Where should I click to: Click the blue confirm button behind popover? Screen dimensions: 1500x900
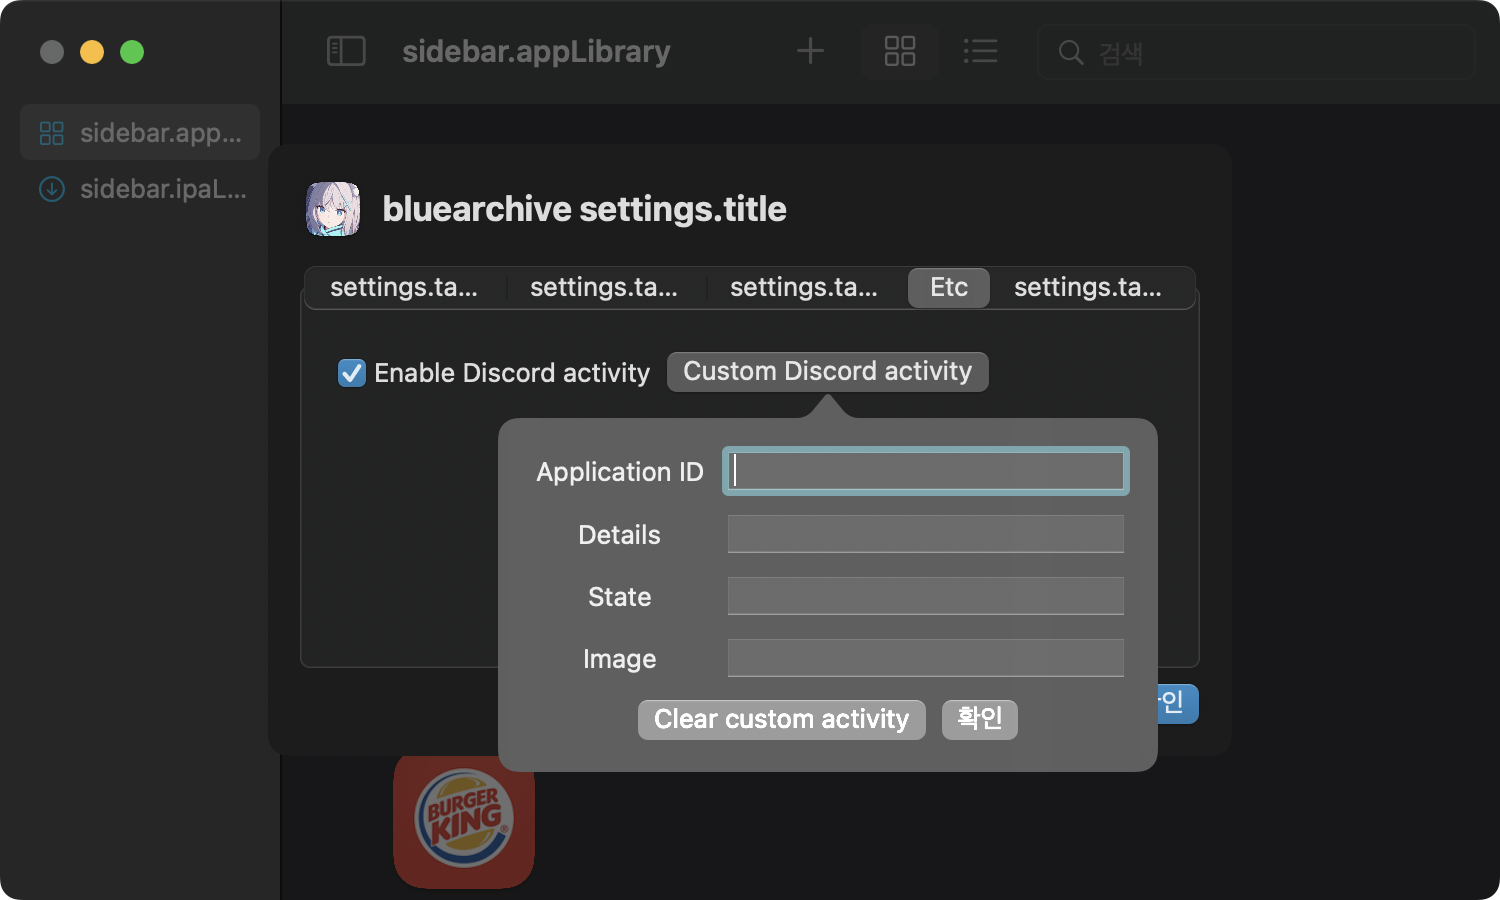[x=1178, y=703]
